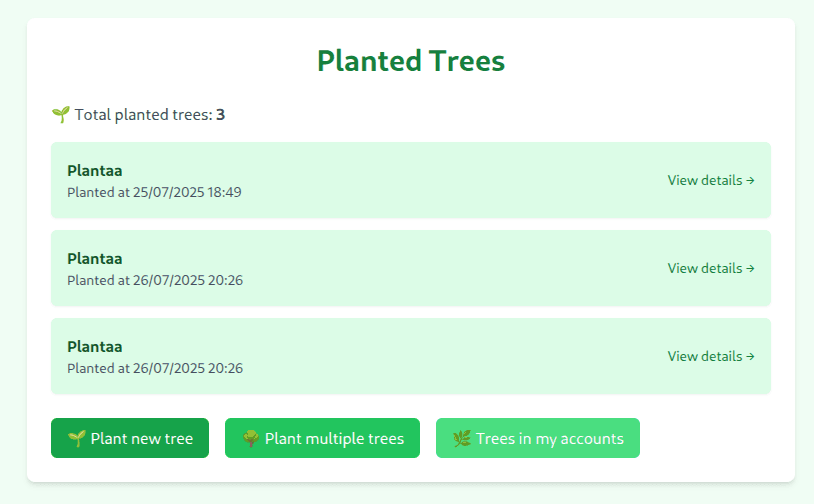The image size is (814, 504).
Task: Open Trees in my accounts
Action: click(537, 439)
